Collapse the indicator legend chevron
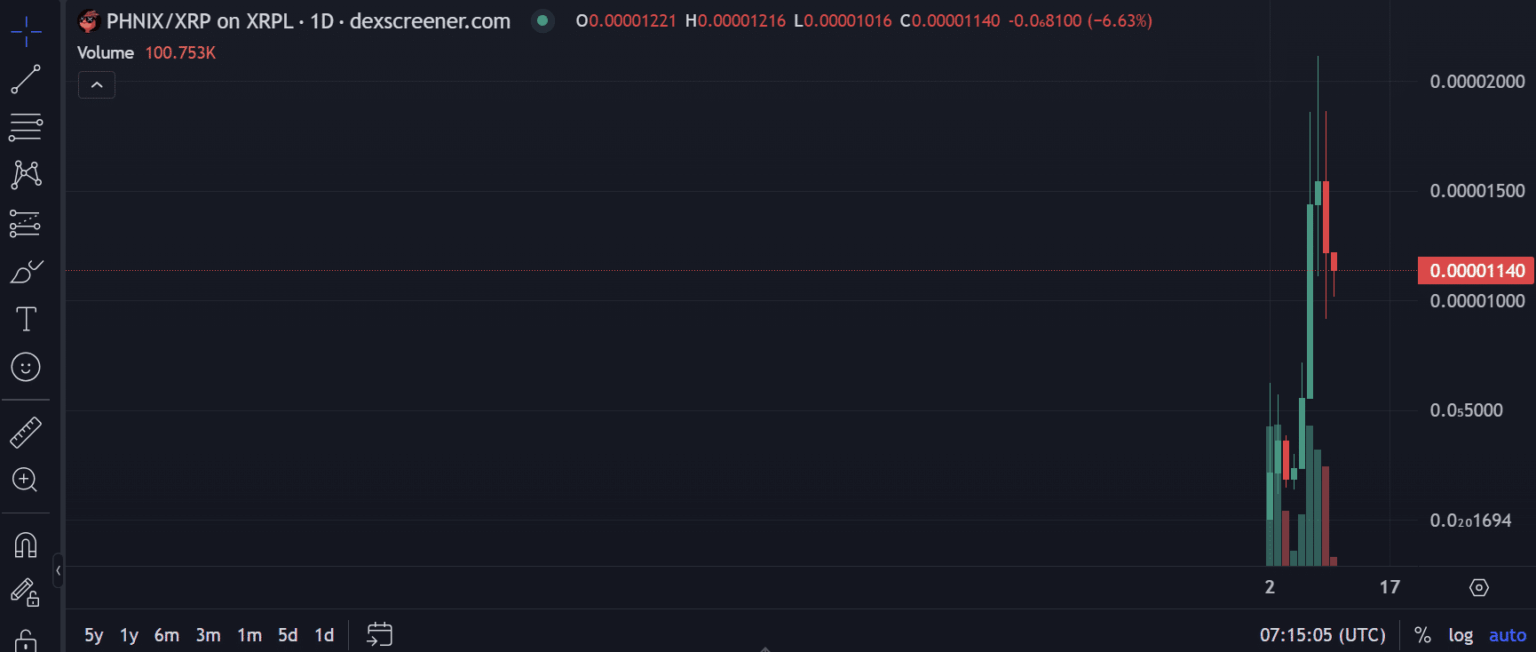Viewport: 1536px width, 652px height. click(x=97, y=85)
